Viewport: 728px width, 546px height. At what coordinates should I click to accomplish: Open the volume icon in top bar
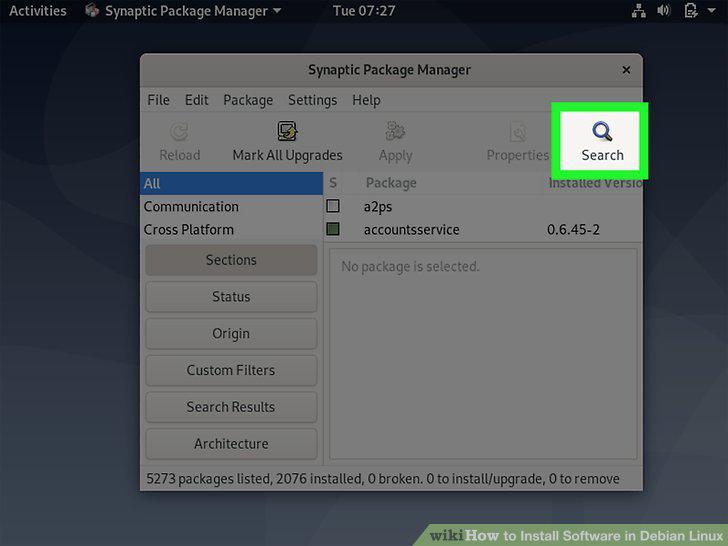click(664, 10)
